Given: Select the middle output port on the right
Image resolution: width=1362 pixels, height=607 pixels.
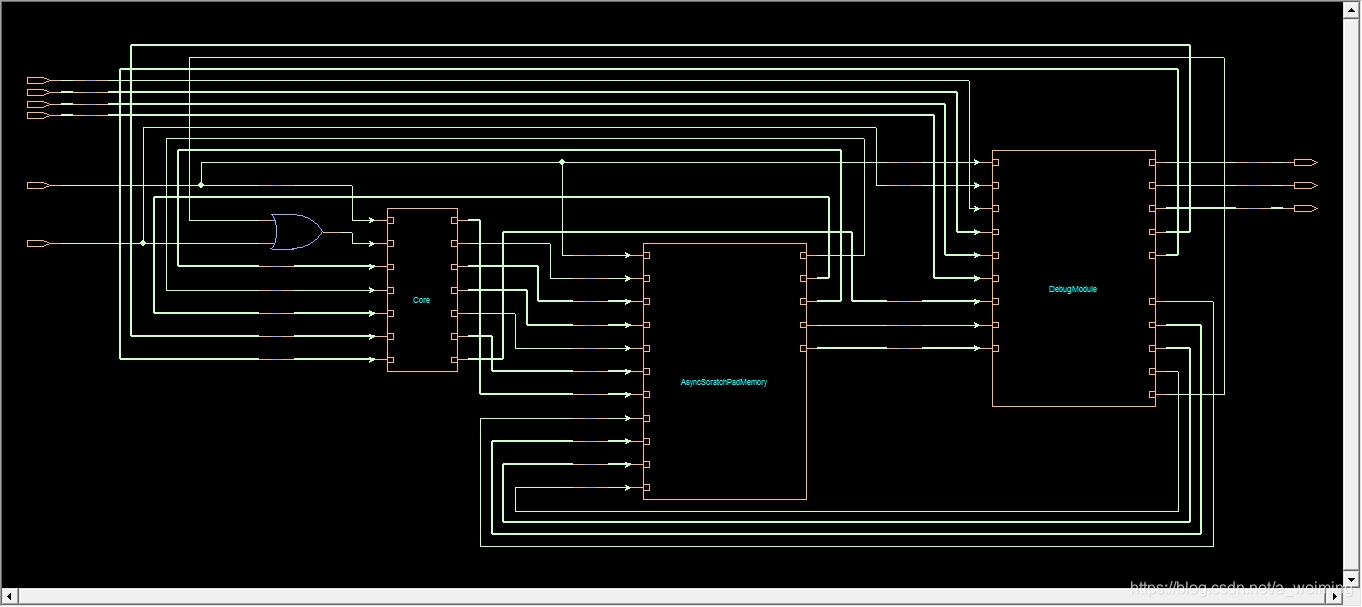Looking at the screenshot, I should pos(1305,185).
